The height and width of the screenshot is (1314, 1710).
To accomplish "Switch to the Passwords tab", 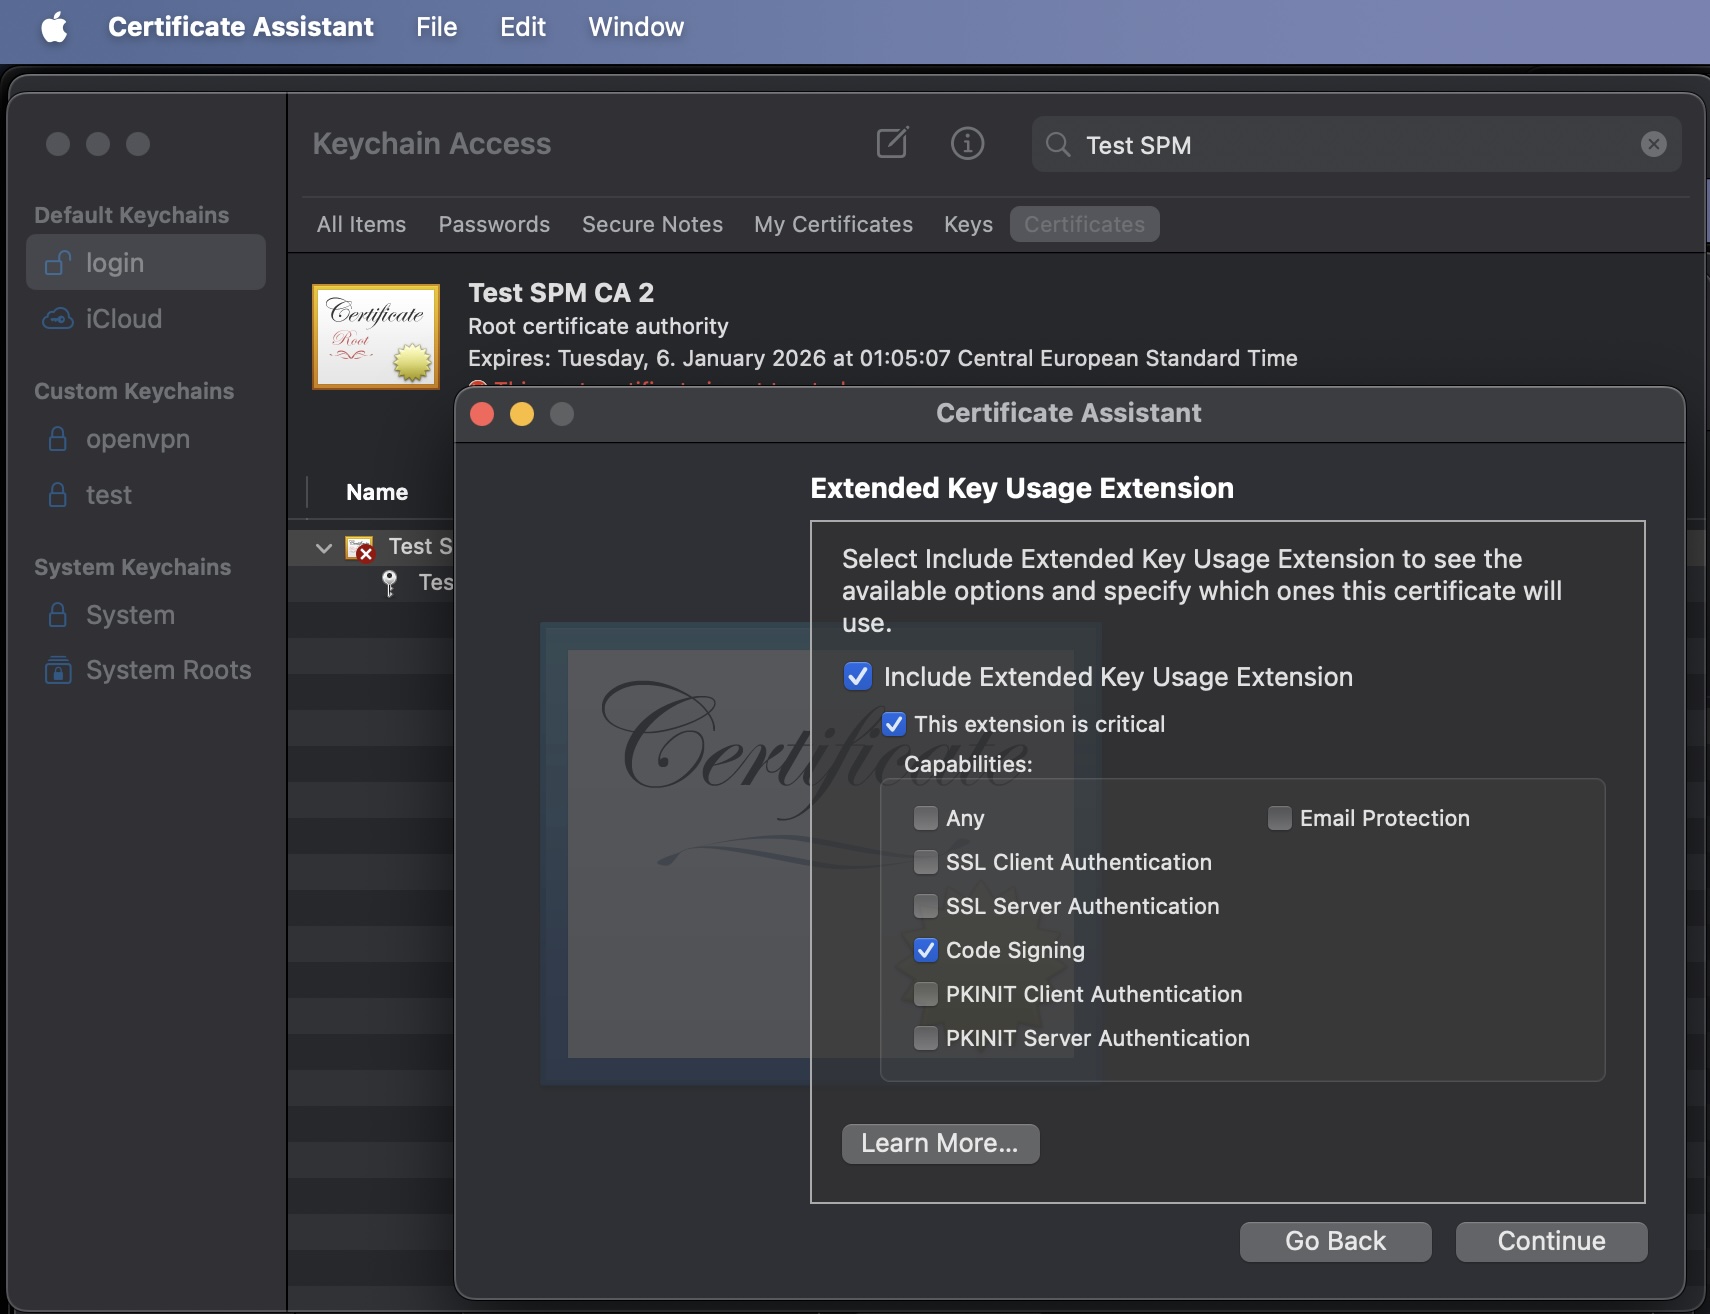I will pos(494,224).
